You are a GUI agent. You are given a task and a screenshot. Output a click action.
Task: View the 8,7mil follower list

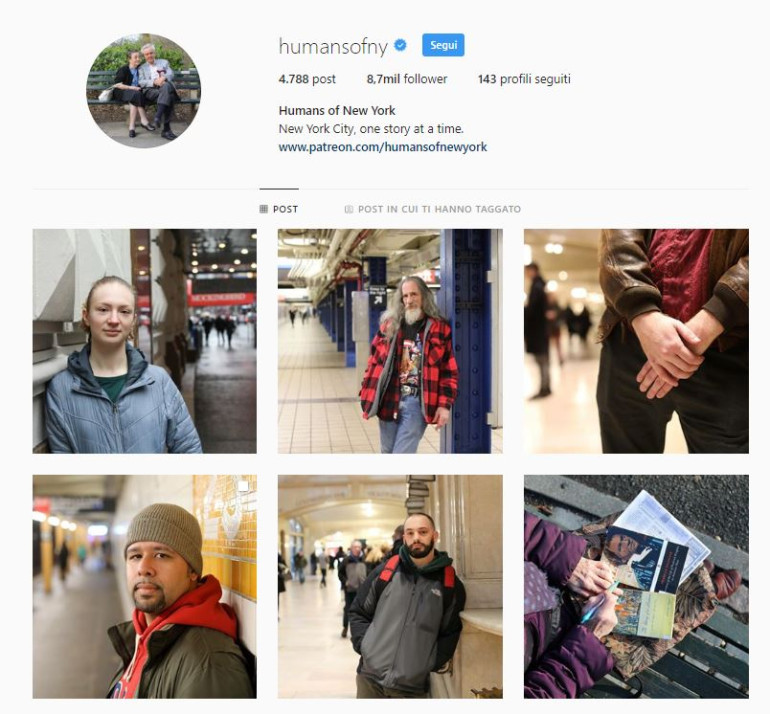click(x=407, y=79)
